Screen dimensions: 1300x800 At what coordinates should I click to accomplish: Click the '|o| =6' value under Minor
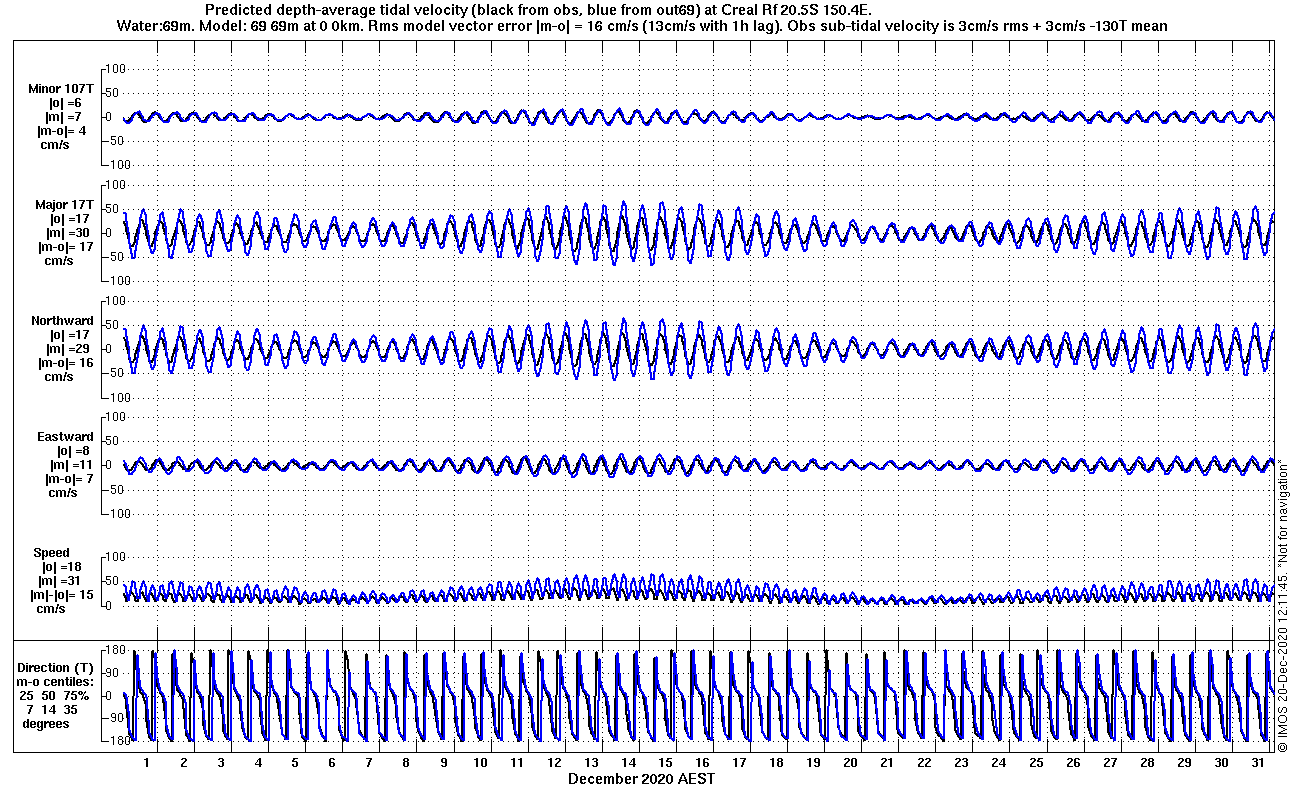pos(66,103)
